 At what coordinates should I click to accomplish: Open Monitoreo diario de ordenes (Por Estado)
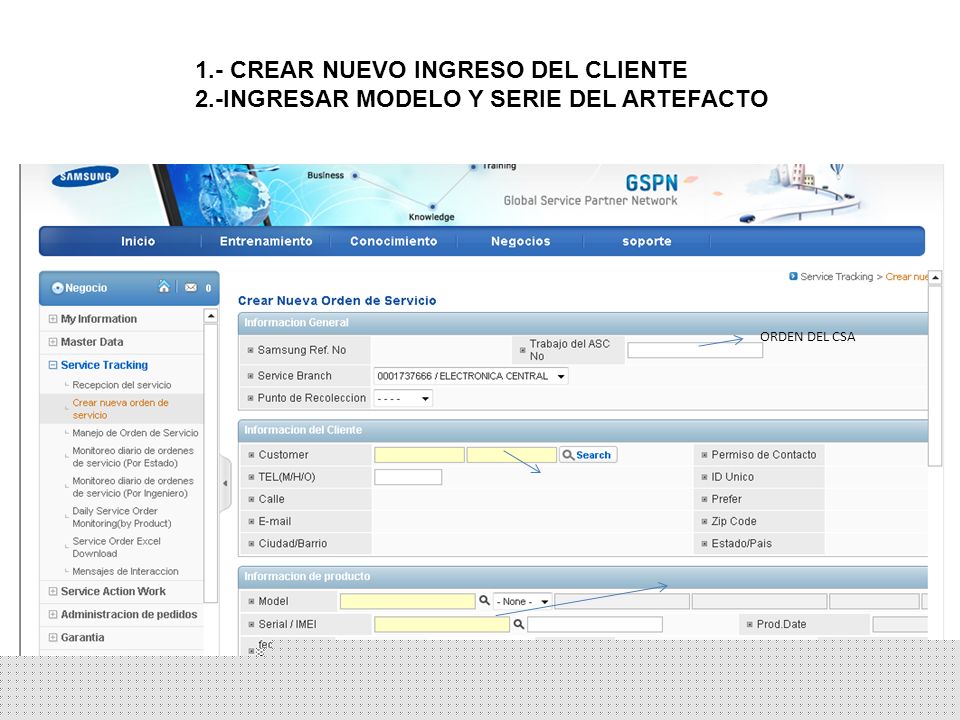click(x=133, y=457)
